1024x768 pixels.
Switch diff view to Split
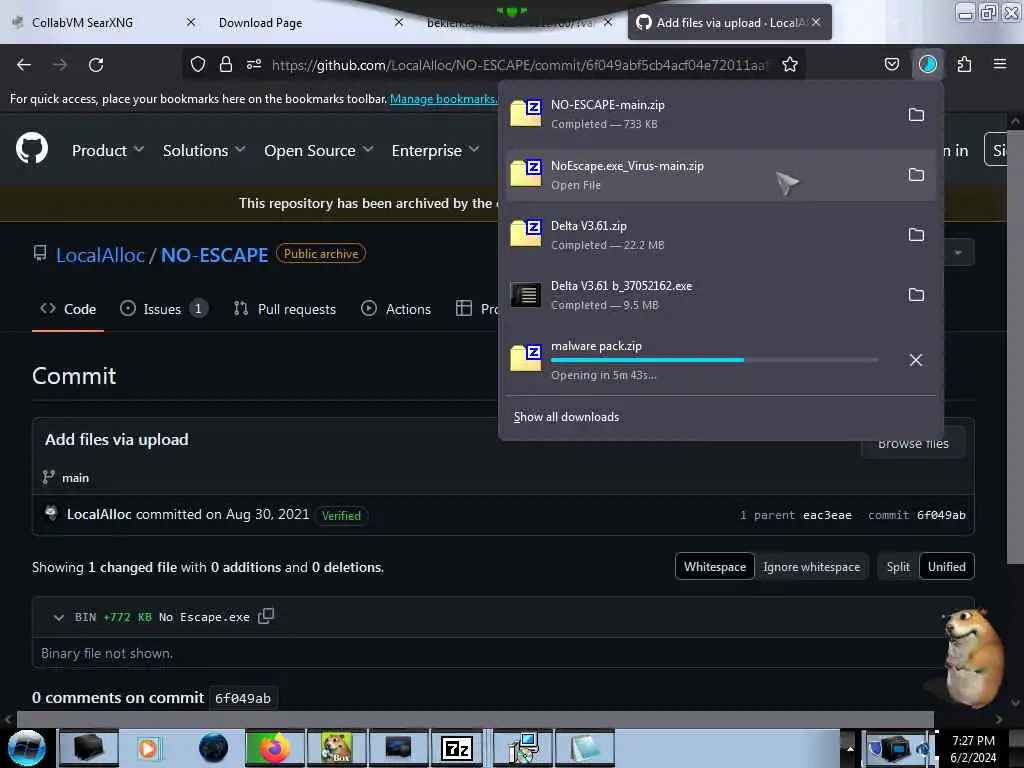coord(898,567)
